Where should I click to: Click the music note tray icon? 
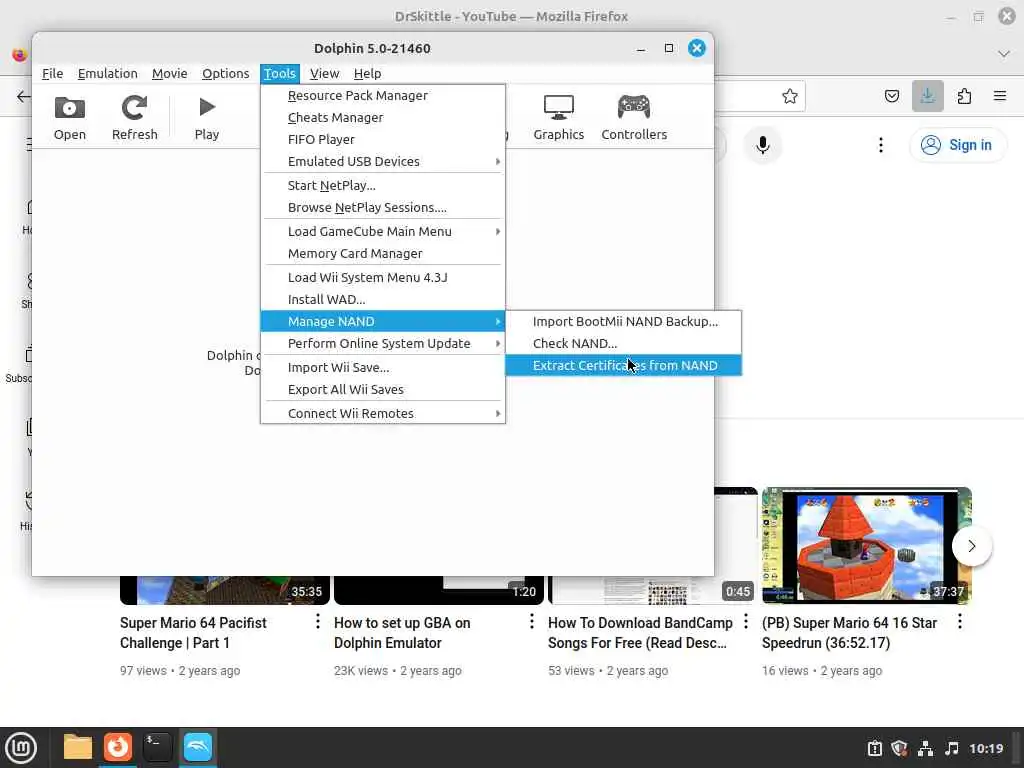[x=952, y=748]
